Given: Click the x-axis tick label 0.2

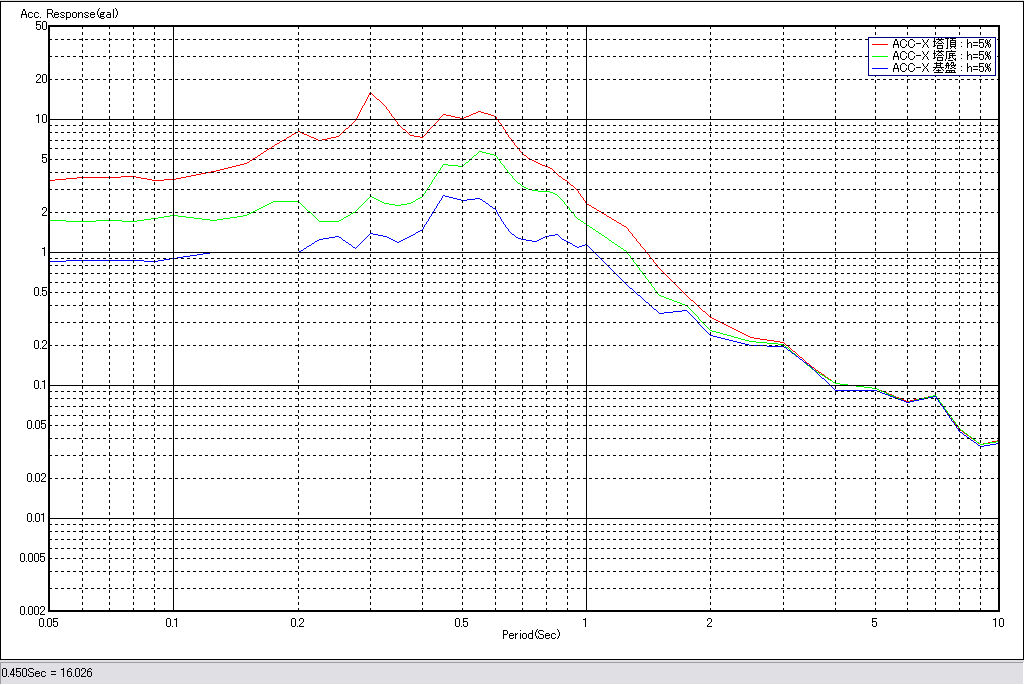Looking at the screenshot, I should click(297, 623).
